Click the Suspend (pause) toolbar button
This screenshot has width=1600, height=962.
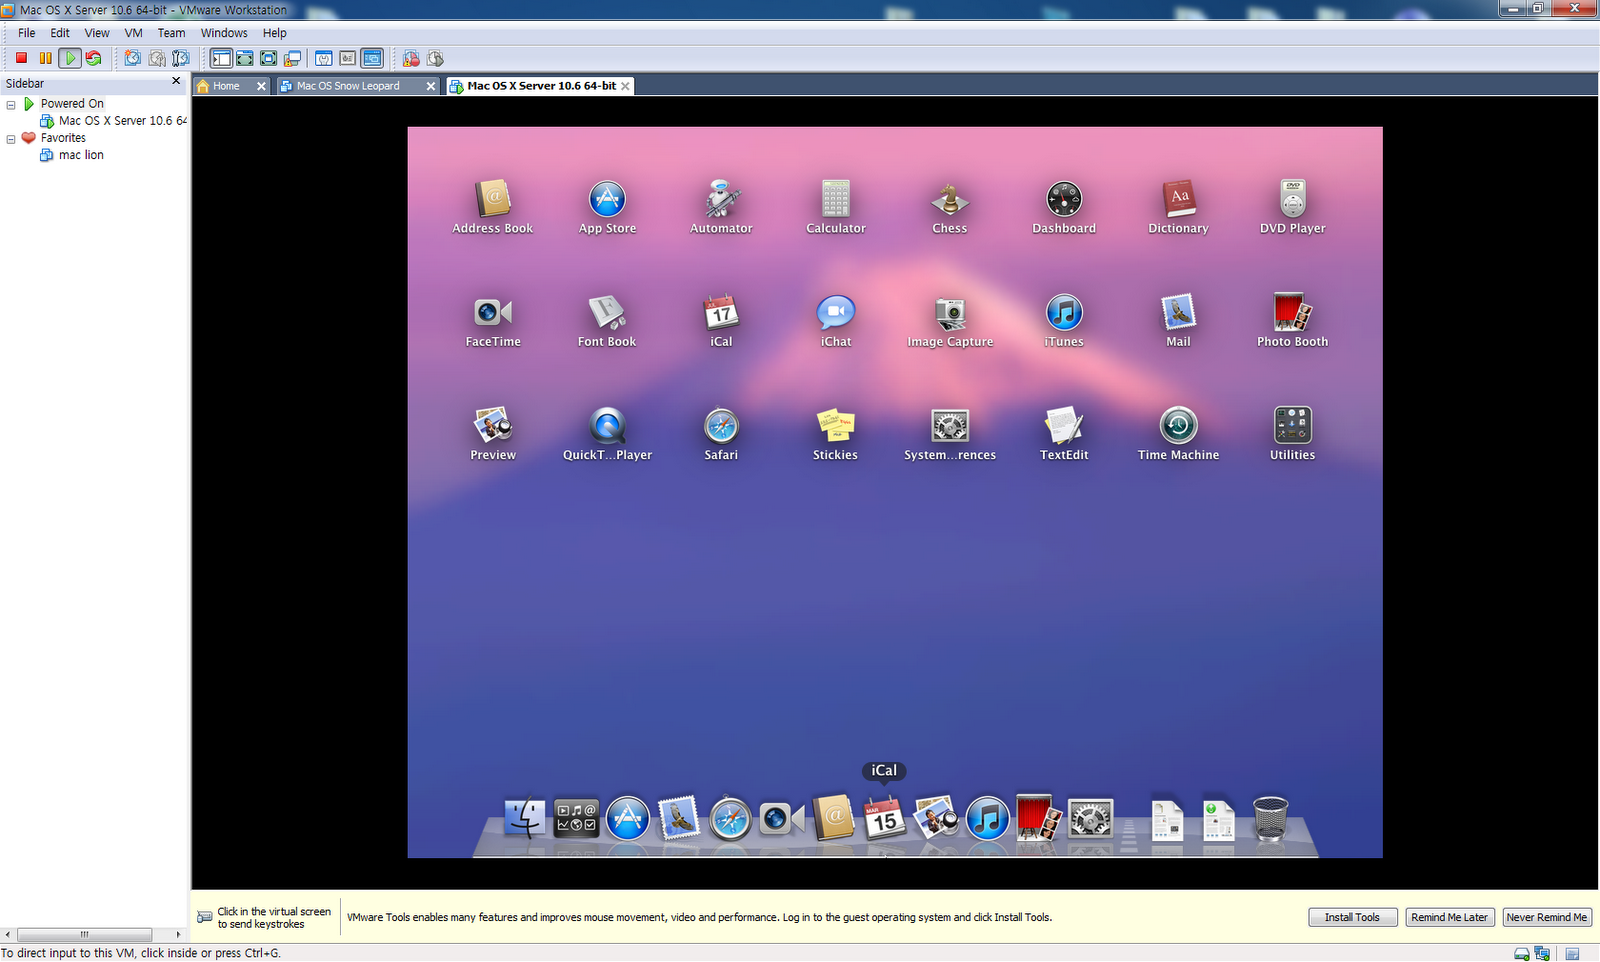click(45, 58)
